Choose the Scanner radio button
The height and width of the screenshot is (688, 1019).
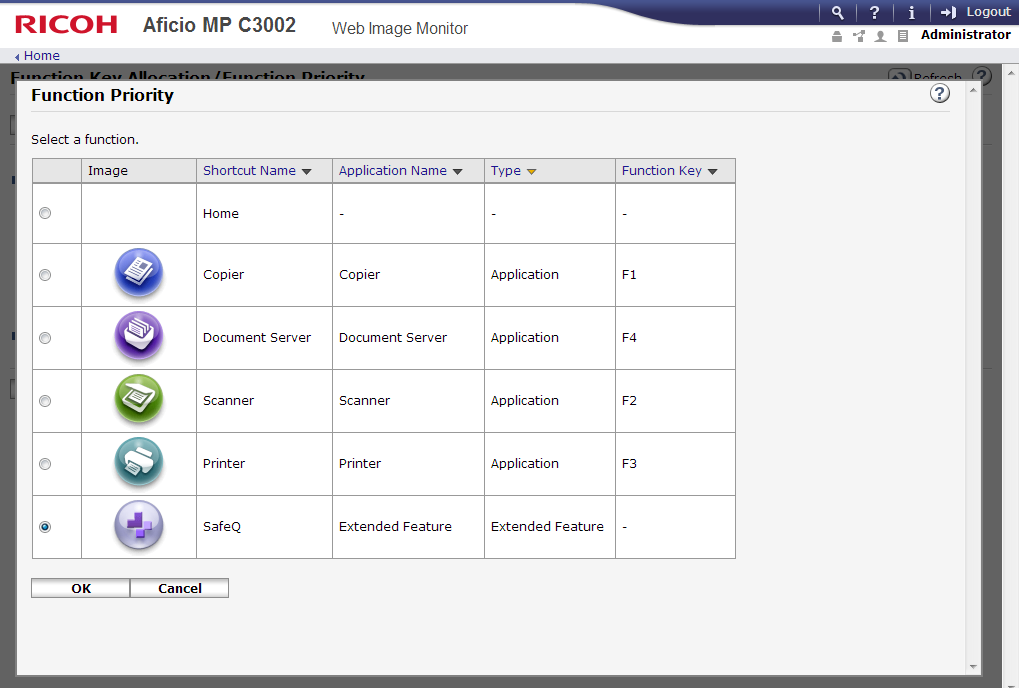pos(45,401)
